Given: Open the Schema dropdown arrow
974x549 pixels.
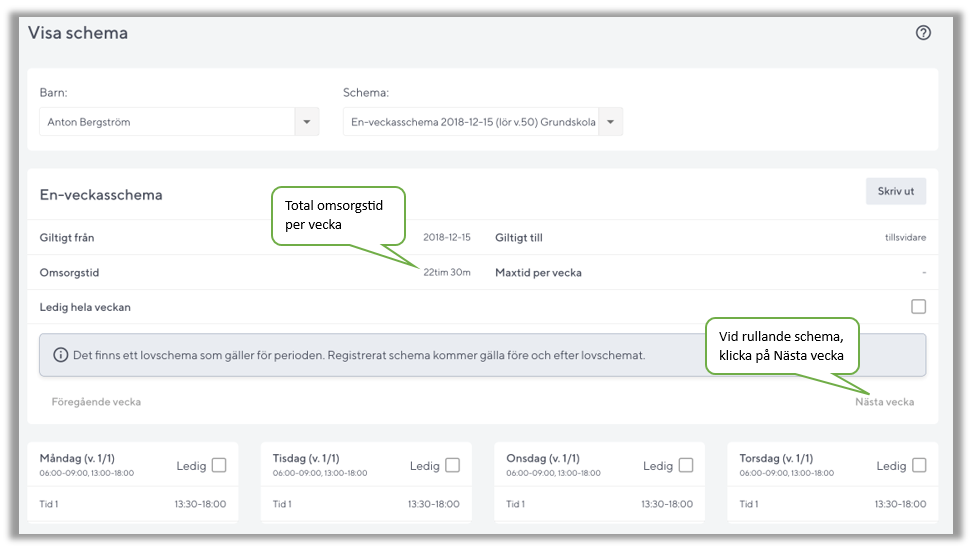Looking at the screenshot, I should tap(611, 122).
